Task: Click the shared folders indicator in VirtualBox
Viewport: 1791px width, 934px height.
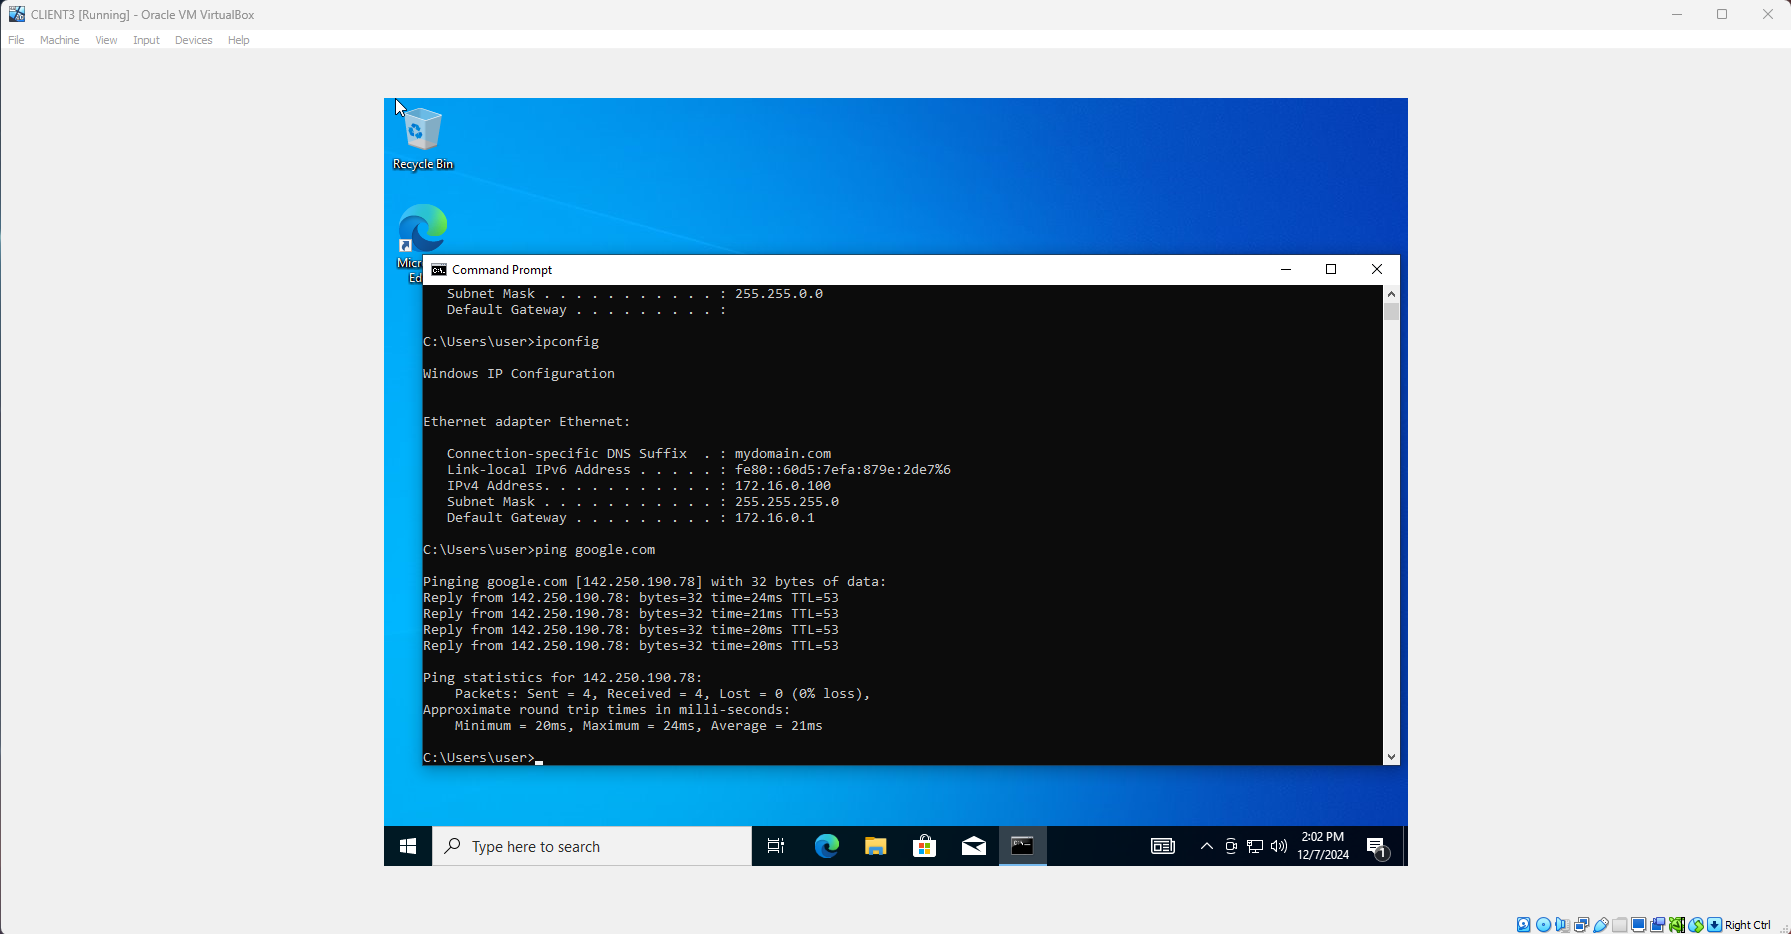Action: (x=1619, y=925)
